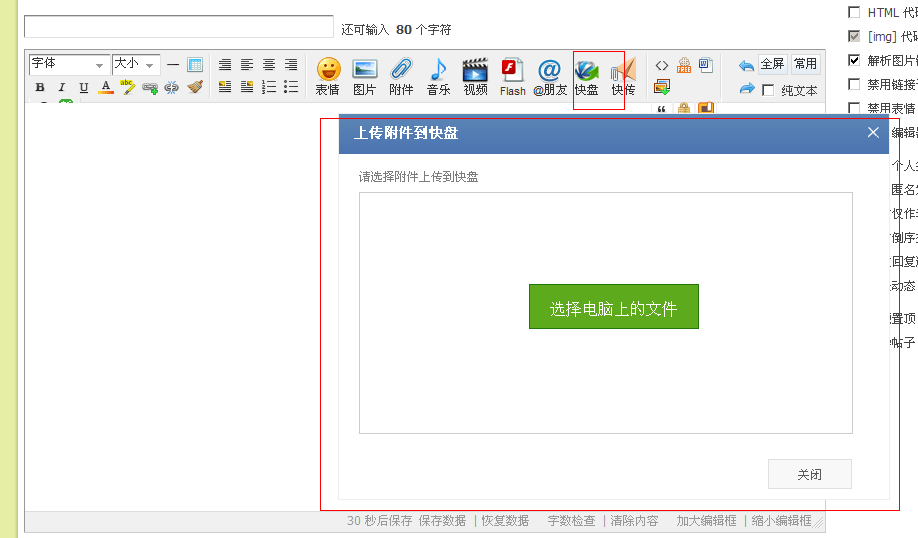The width and height of the screenshot is (918, 538).
Task: Open the 大小 font size dropdown
Action: [136, 64]
